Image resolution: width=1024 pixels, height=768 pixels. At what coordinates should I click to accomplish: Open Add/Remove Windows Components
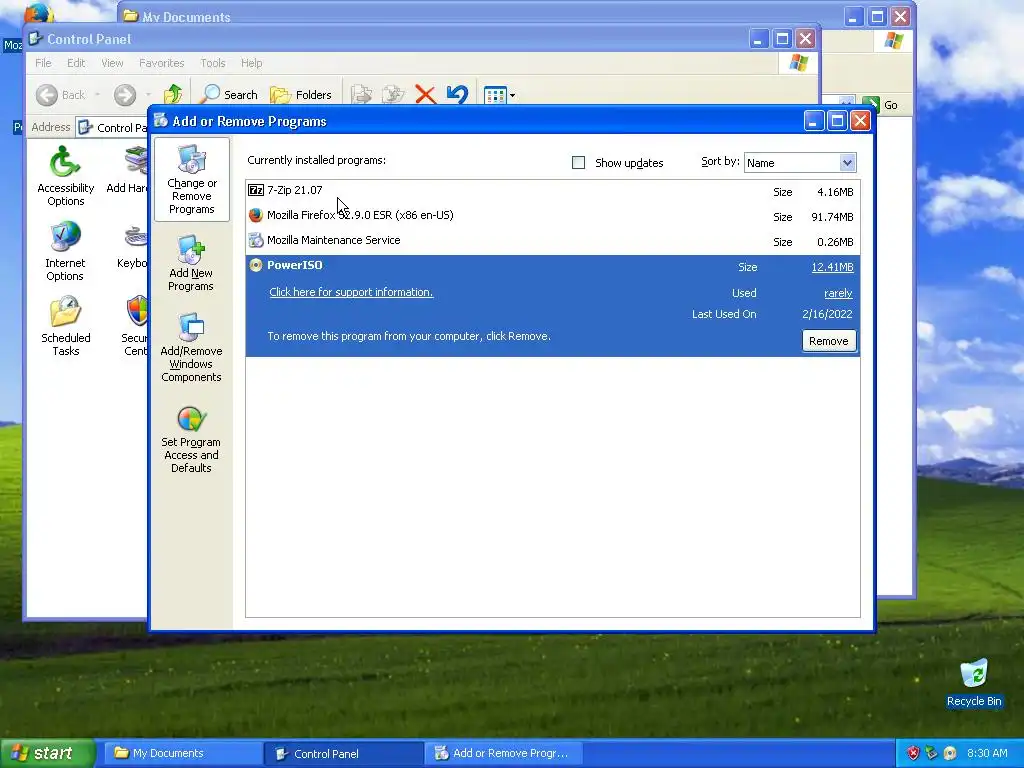191,347
